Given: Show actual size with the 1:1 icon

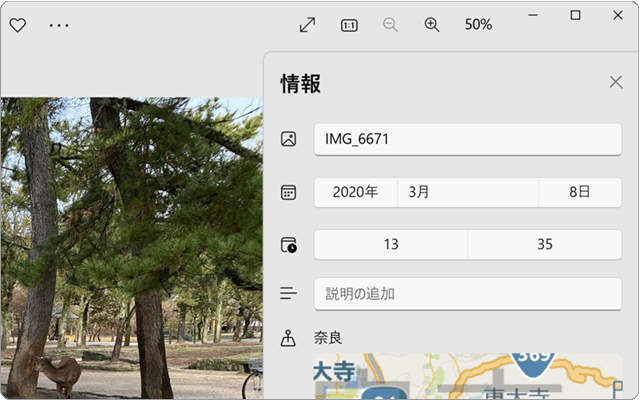Looking at the screenshot, I should click(349, 25).
